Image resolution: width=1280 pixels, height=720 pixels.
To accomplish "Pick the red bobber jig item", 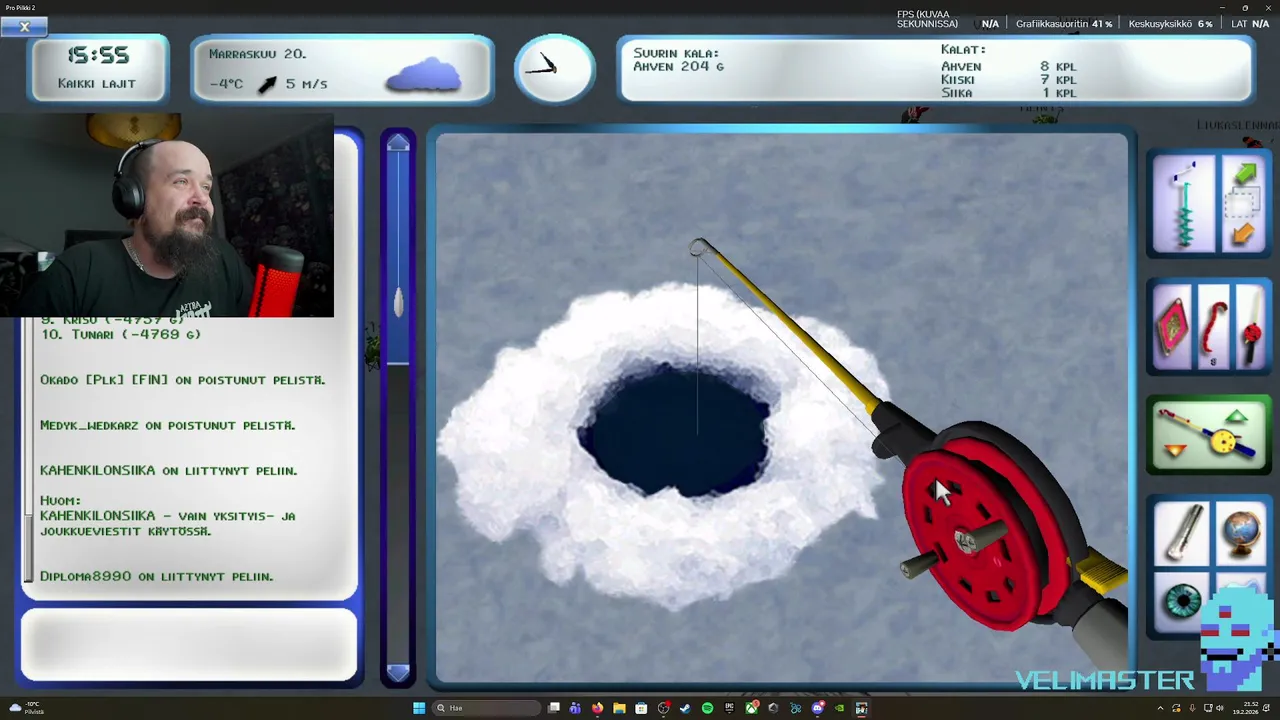I will [1250, 327].
